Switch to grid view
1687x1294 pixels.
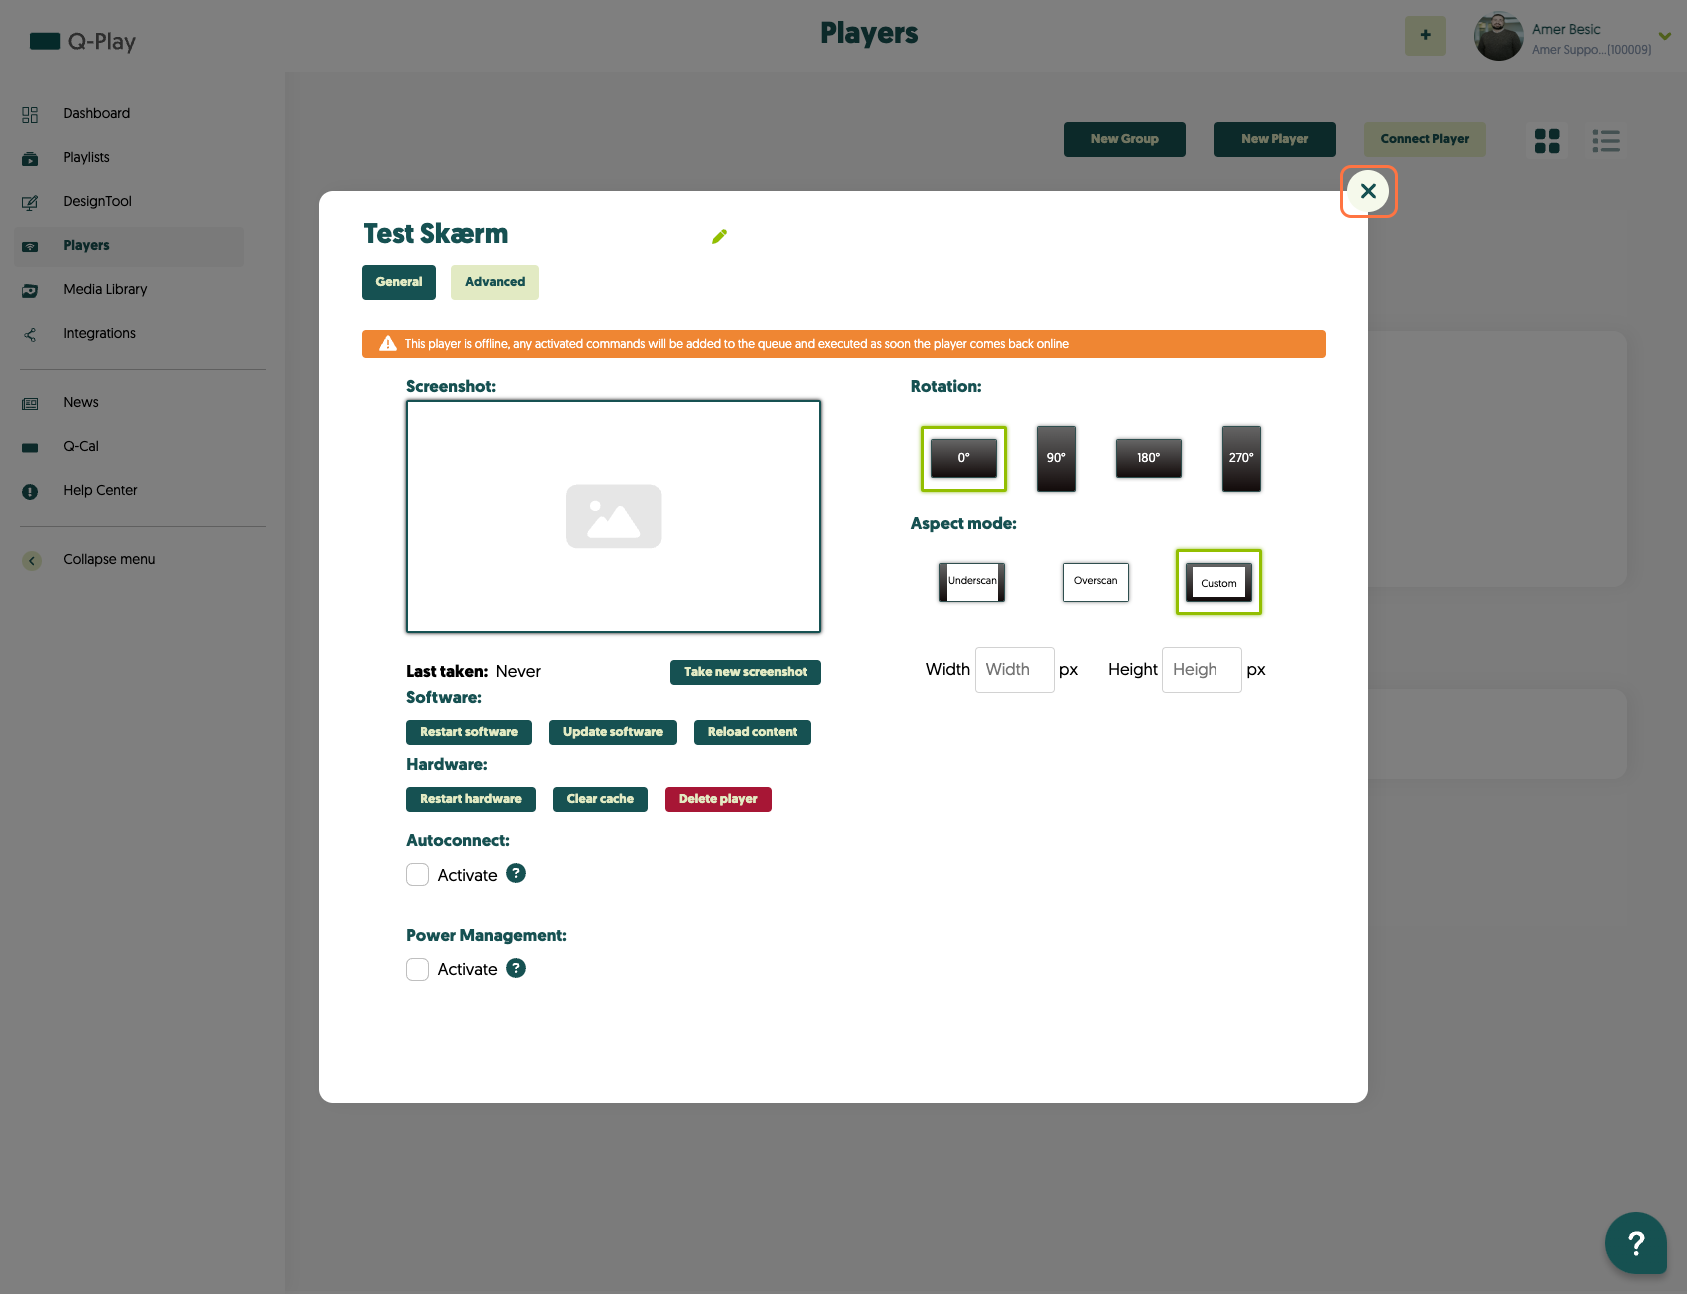click(1547, 141)
